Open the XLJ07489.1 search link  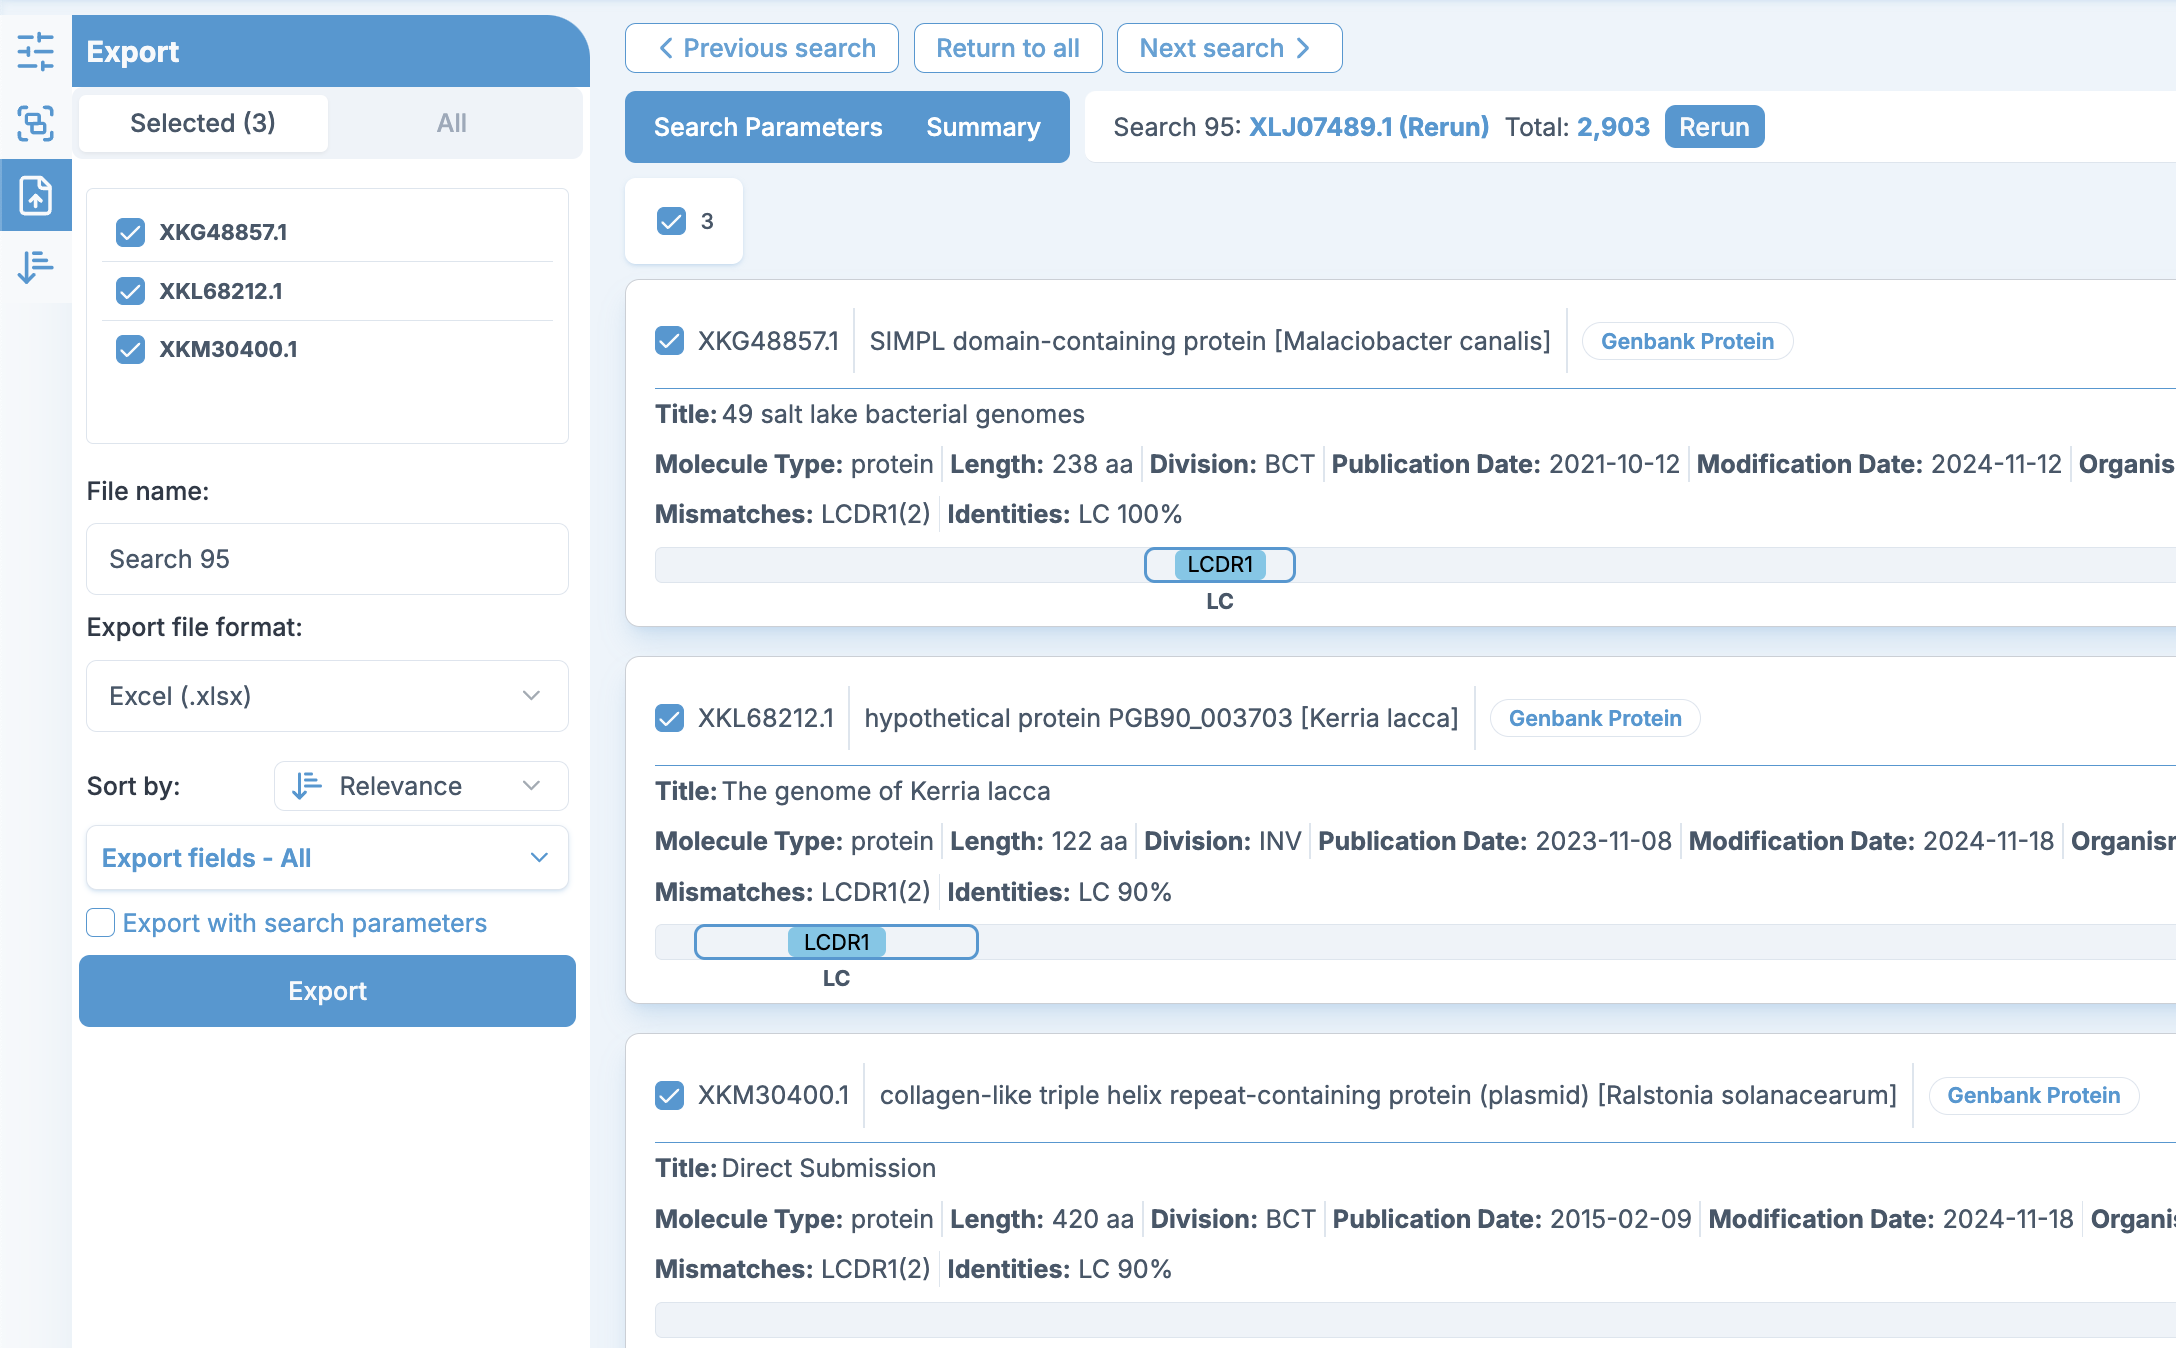click(x=1367, y=126)
